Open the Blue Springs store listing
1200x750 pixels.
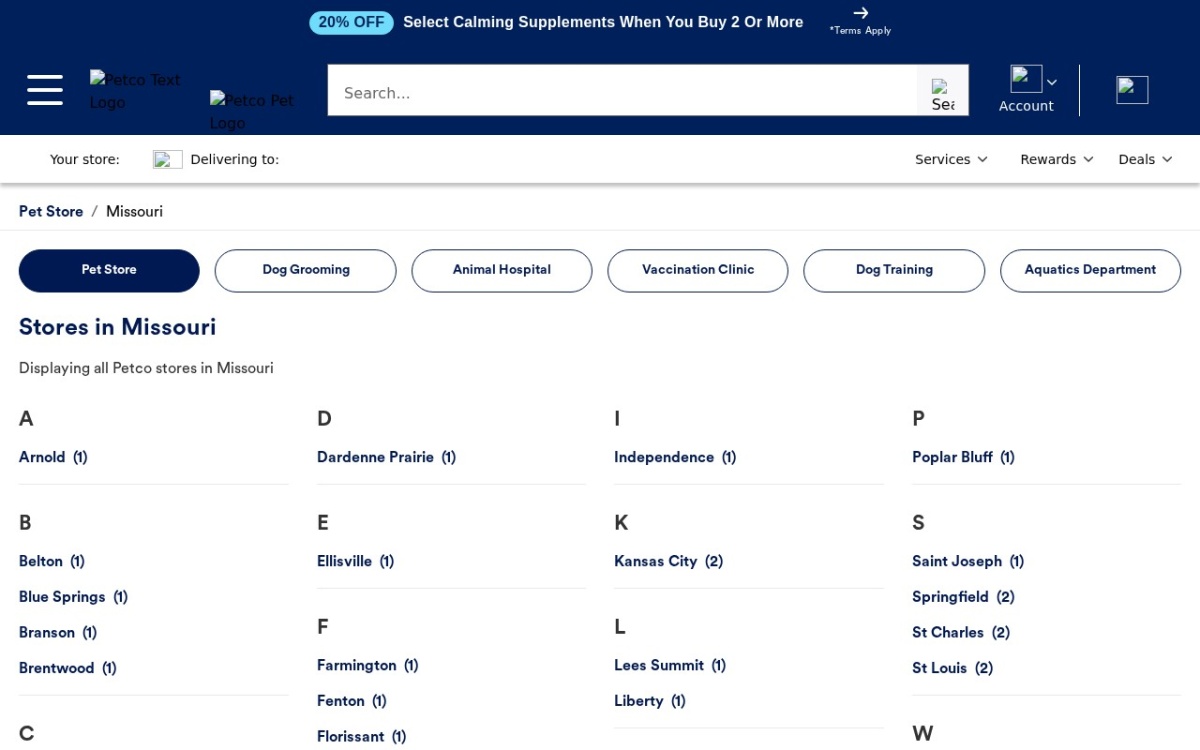coord(73,597)
